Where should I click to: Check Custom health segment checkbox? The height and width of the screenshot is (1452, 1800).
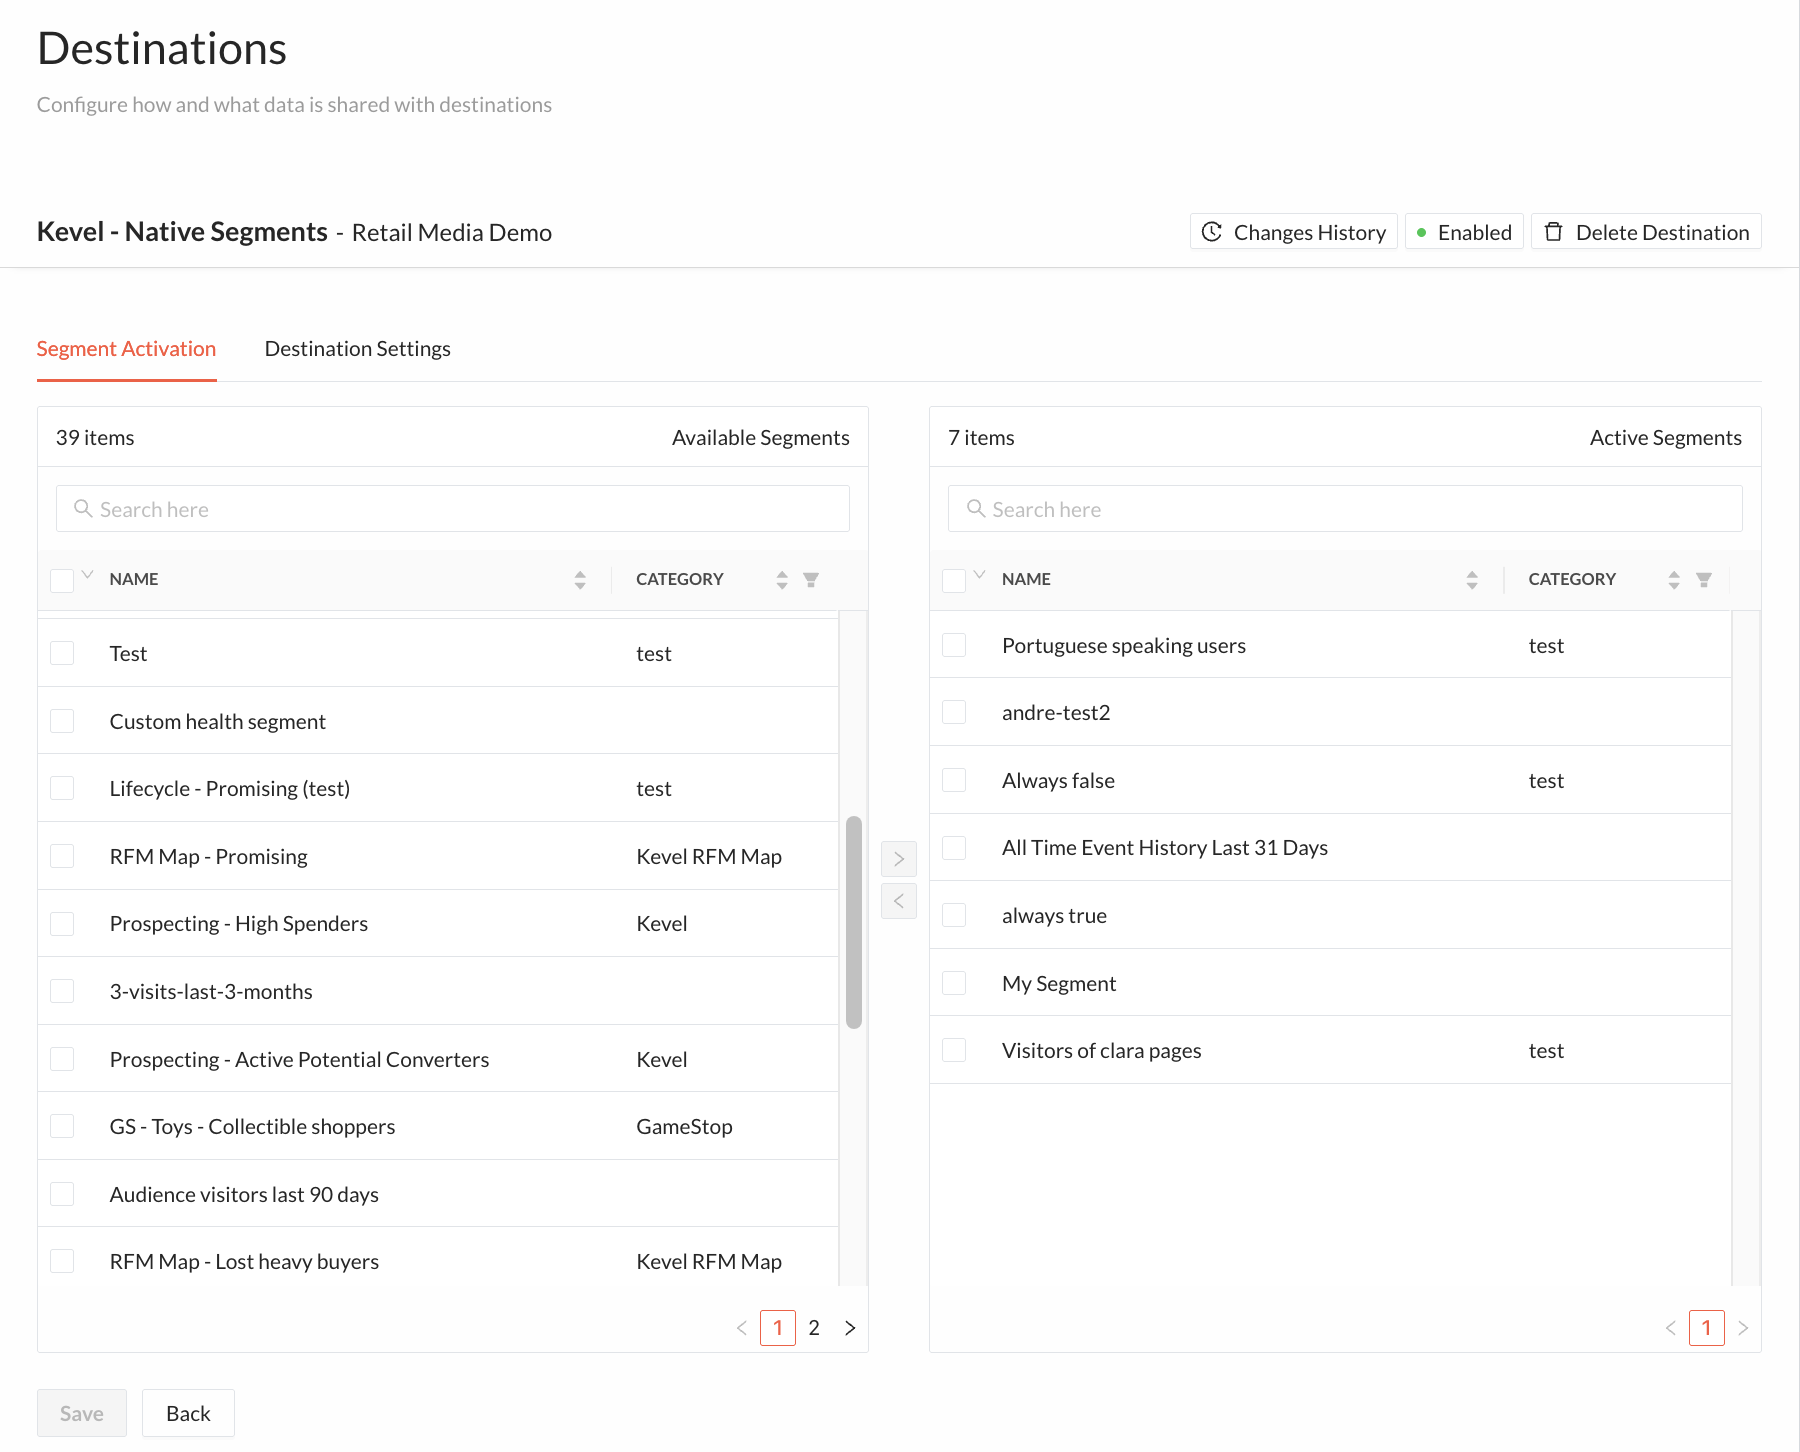coord(62,721)
